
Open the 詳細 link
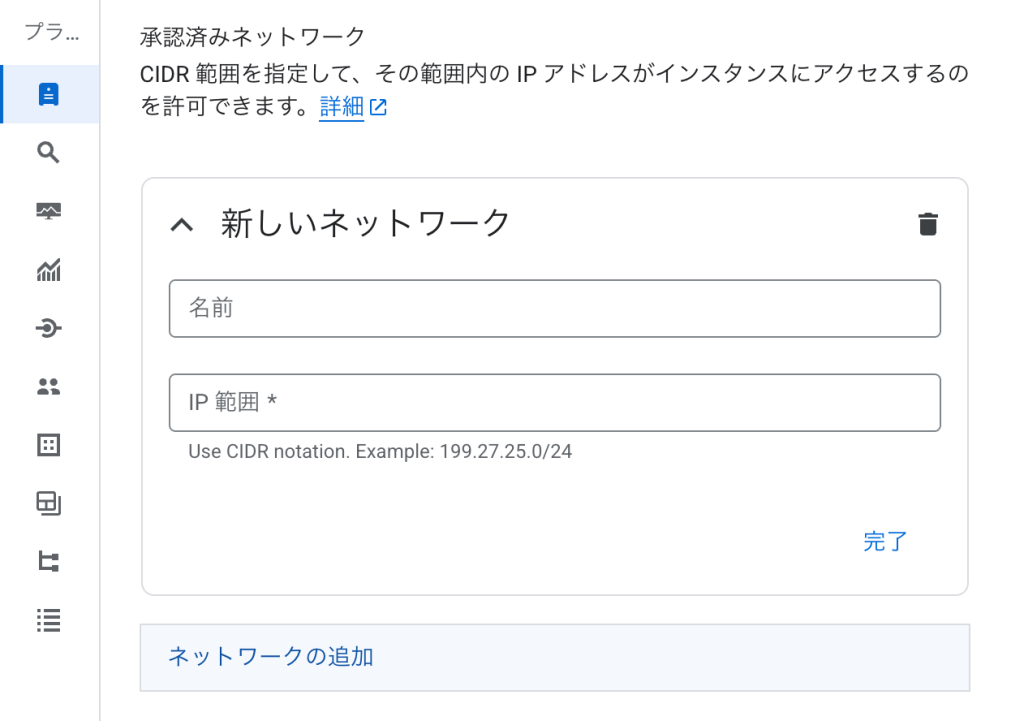tap(342, 106)
